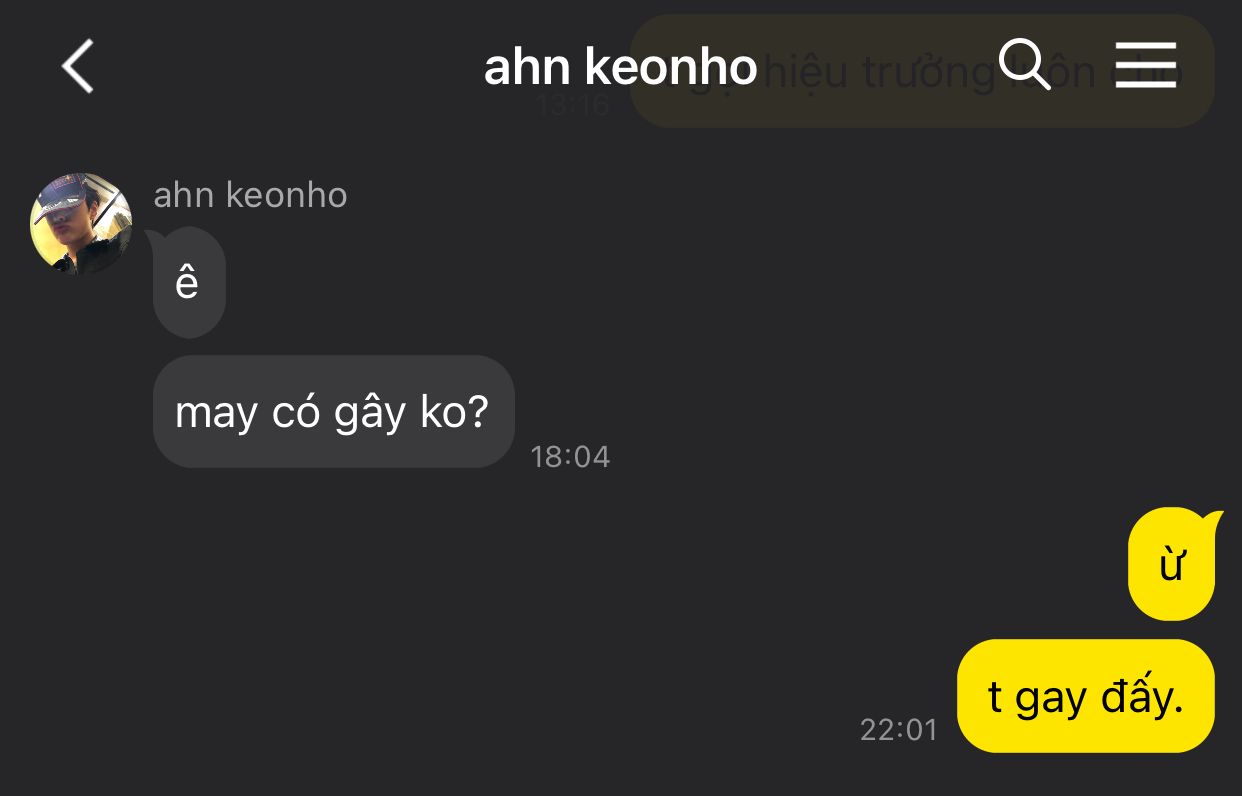This screenshot has height=796, width=1242.
Task: Tap the 22:01 timestamp
Action: pos(899,730)
